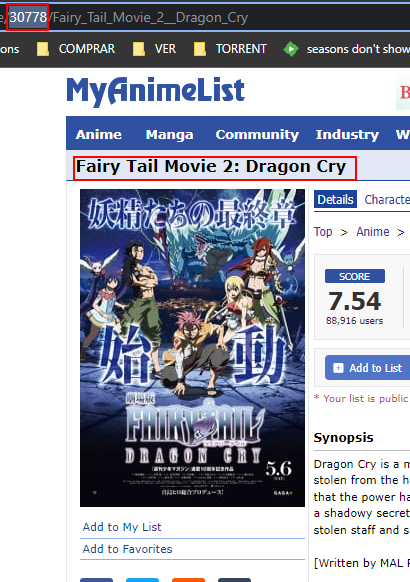Share via the orange Reddit button
This screenshot has height=582, width=410.
point(188,580)
